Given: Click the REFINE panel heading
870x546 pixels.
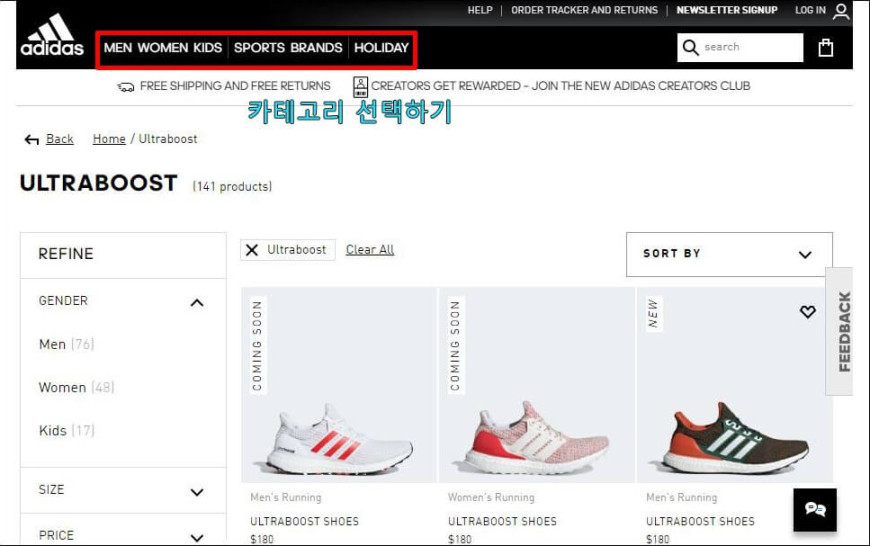Looking at the screenshot, I should 66,254.
